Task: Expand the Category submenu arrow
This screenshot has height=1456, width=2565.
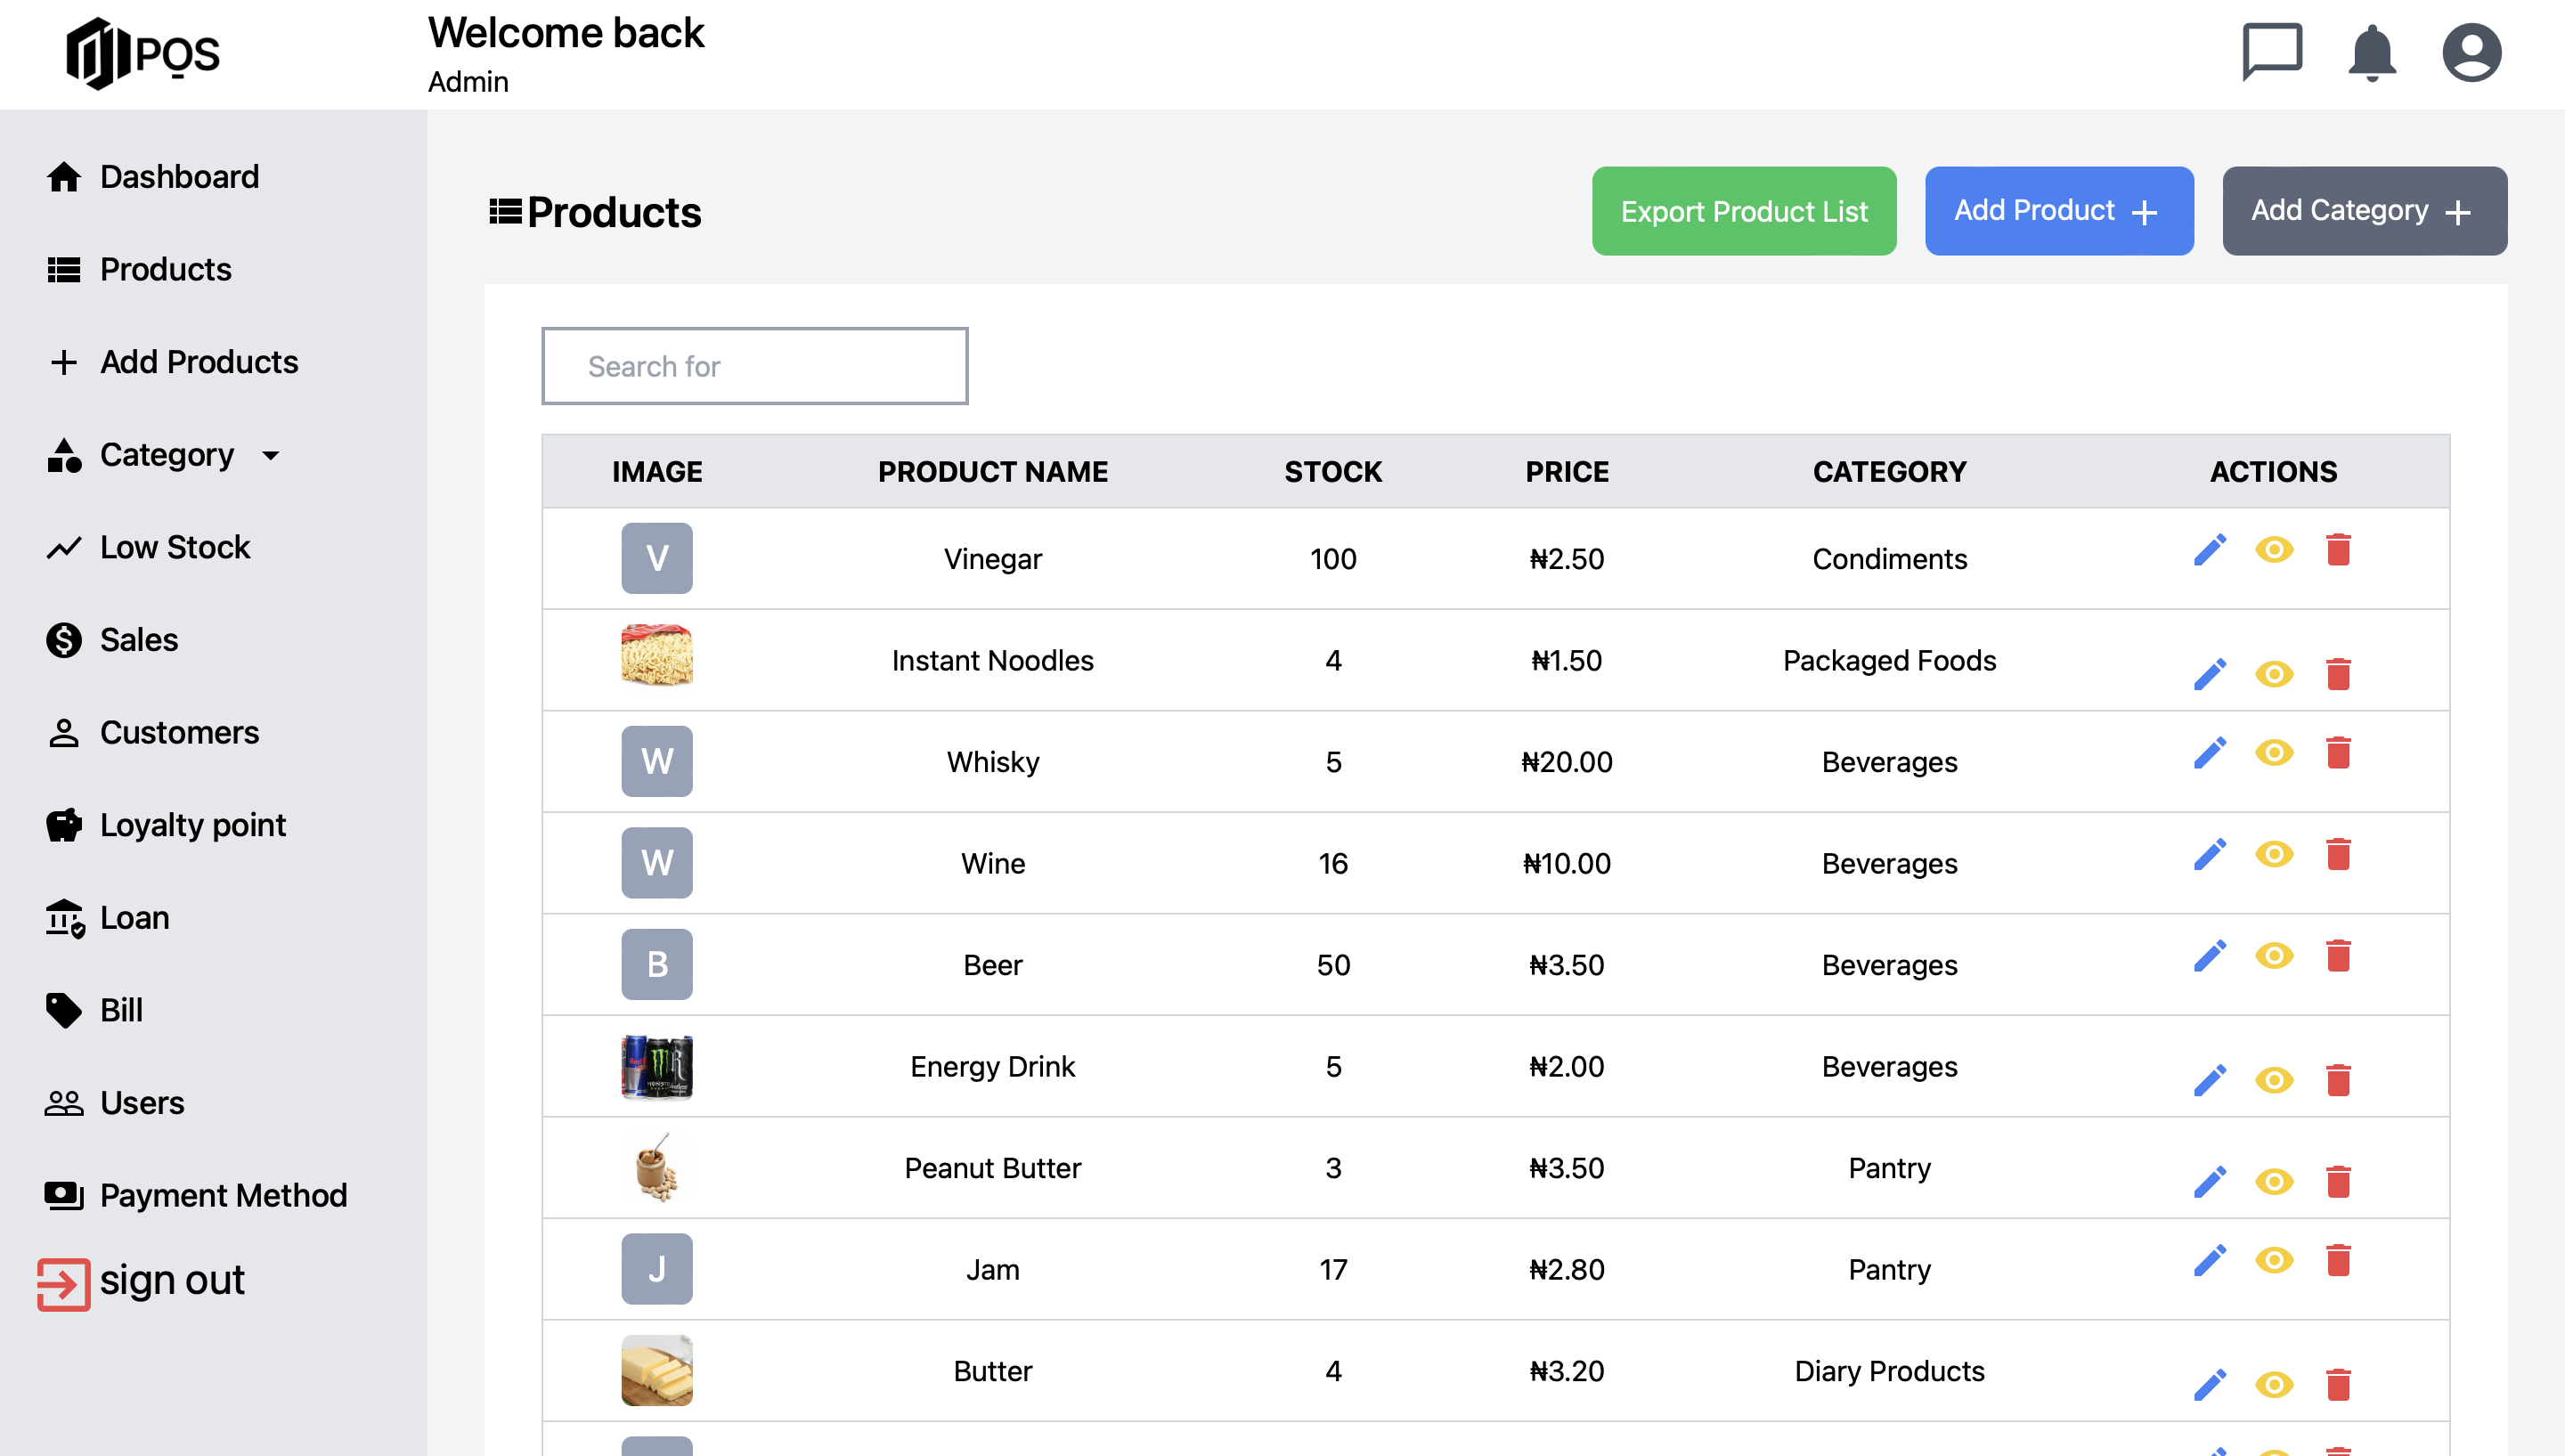Action: tap(270, 456)
